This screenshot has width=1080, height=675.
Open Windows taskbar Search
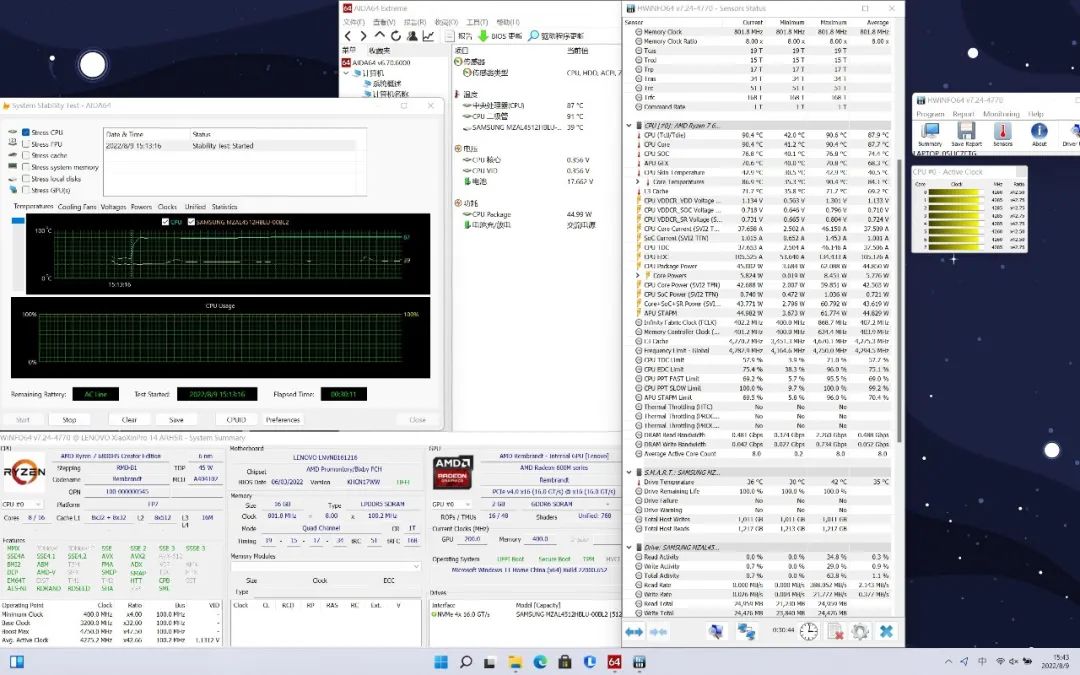466,662
